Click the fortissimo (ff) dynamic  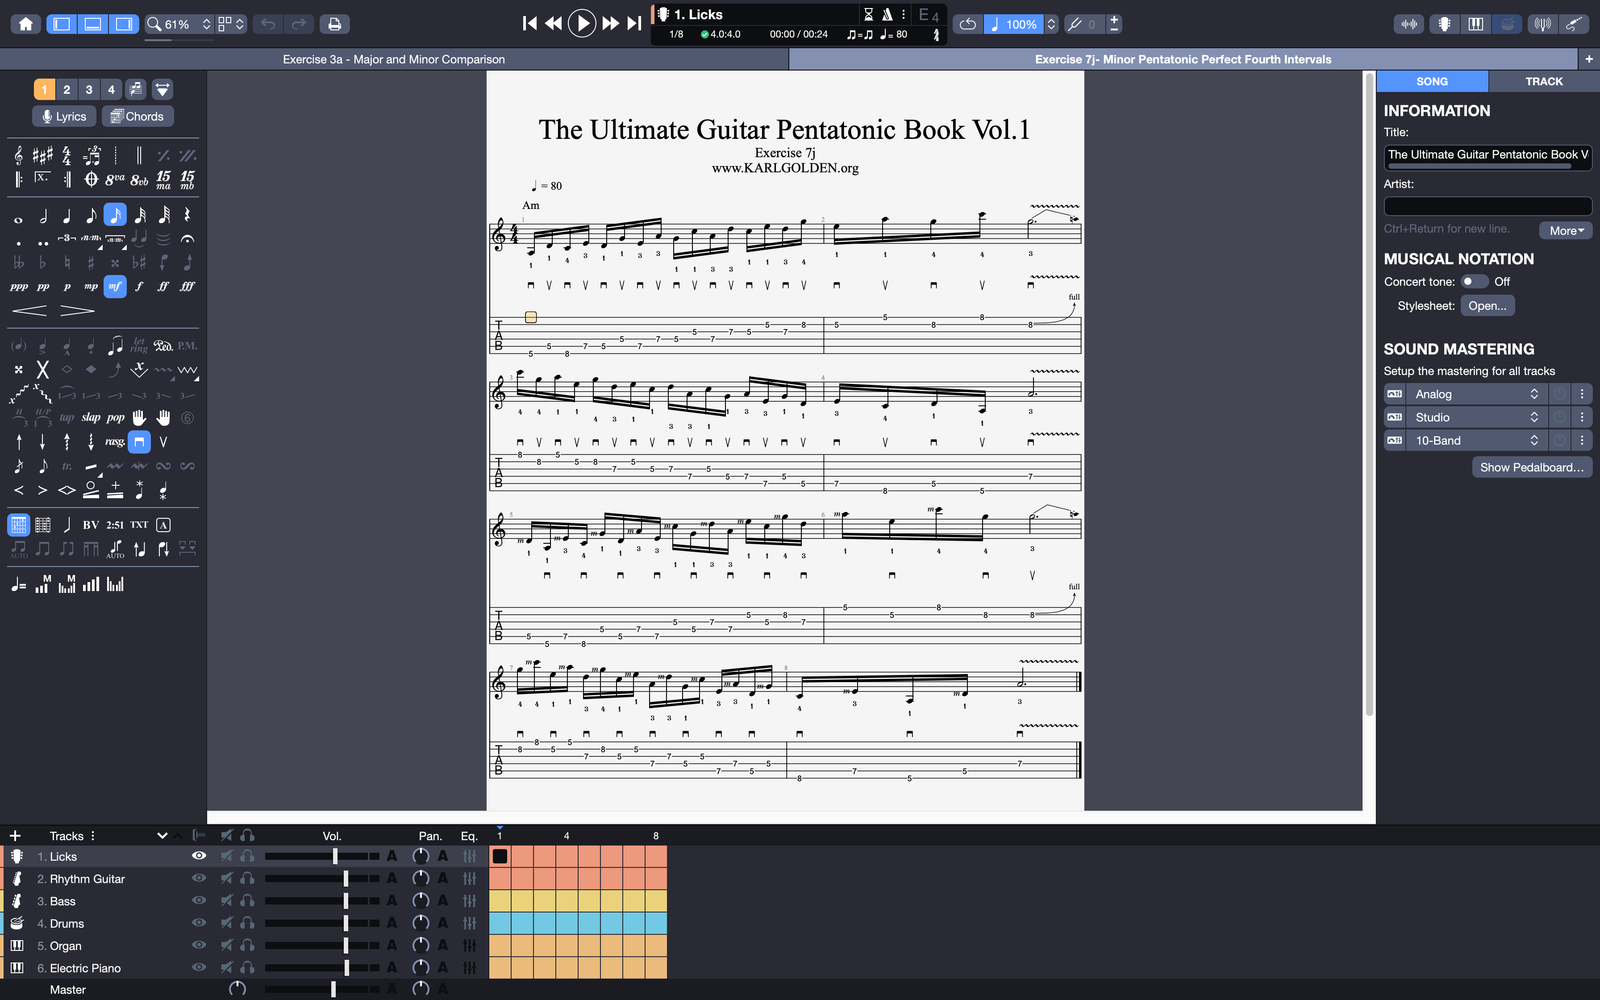[x=163, y=286]
